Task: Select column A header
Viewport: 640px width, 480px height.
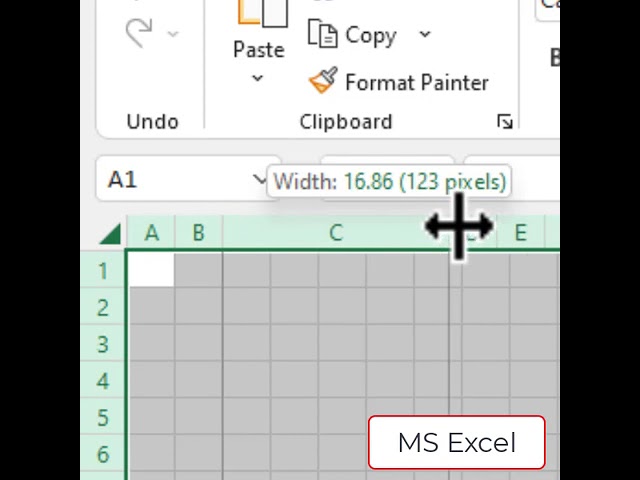Action: (151, 233)
